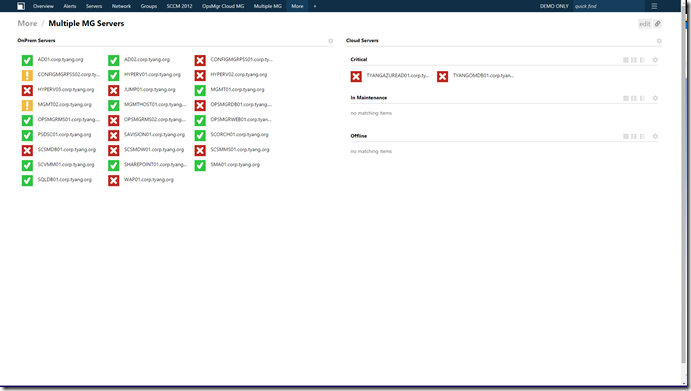Open Cloud Servers section gear settings
The height and width of the screenshot is (391, 691).
point(659,41)
